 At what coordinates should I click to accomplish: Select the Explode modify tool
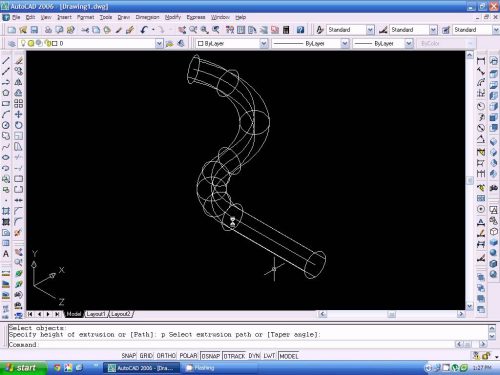18,232
